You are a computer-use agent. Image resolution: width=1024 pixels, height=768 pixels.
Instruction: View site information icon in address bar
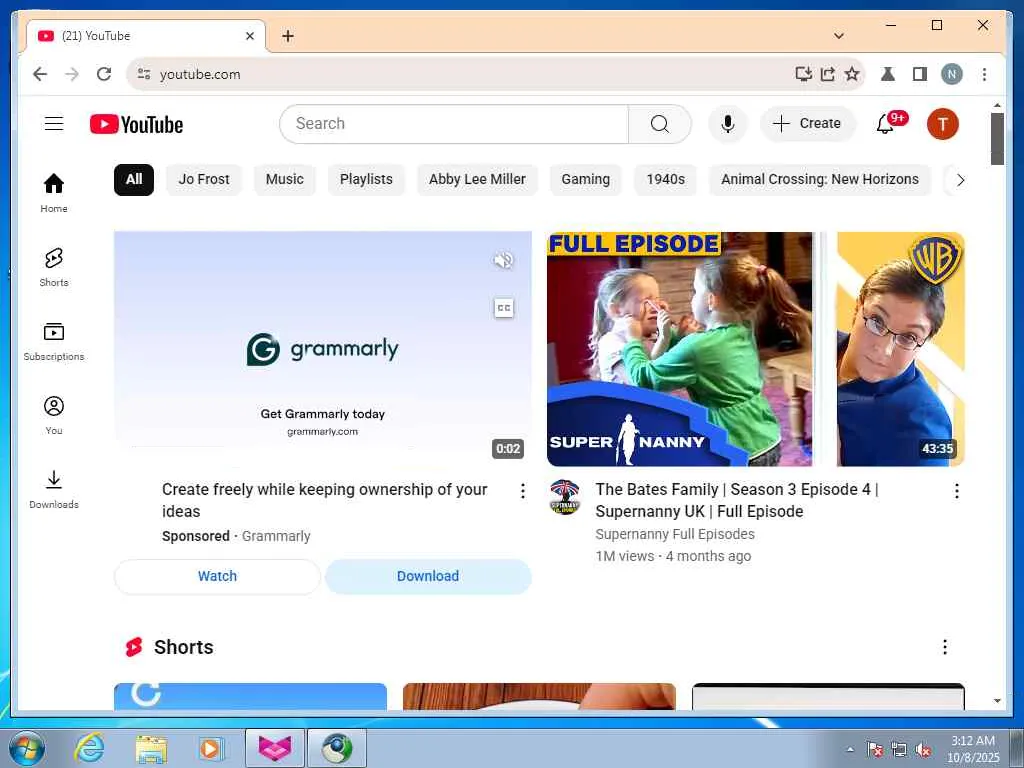[x=144, y=74]
